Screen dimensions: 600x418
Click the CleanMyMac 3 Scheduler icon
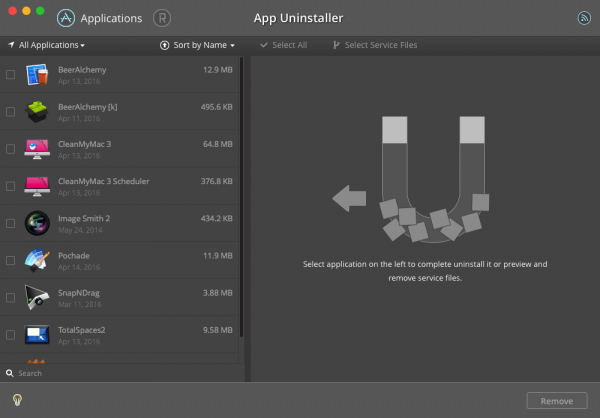pos(37,186)
